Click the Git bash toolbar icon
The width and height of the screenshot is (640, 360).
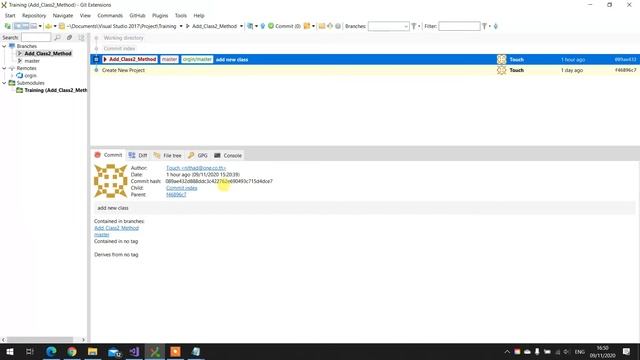tap(330, 26)
